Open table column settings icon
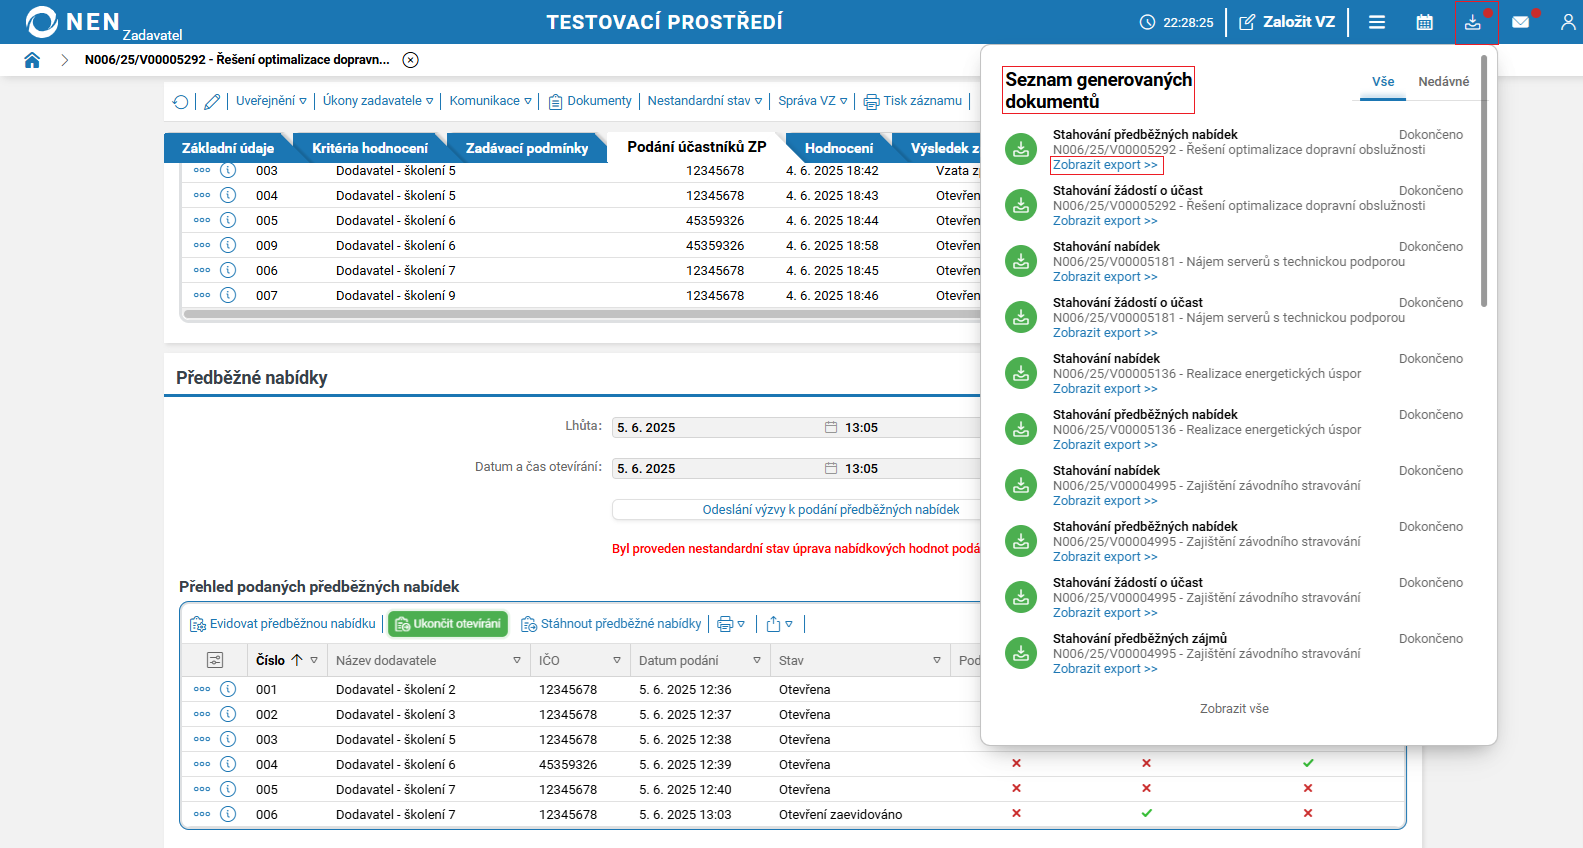The image size is (1583, 848). (214, 660)
